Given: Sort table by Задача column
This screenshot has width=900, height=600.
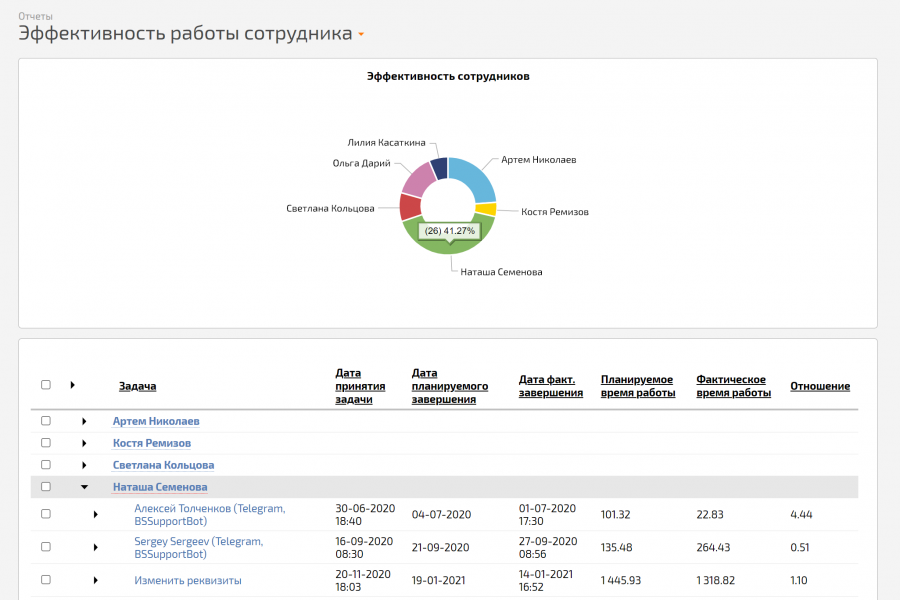Looking at the screenshot, I should [137, 386].
